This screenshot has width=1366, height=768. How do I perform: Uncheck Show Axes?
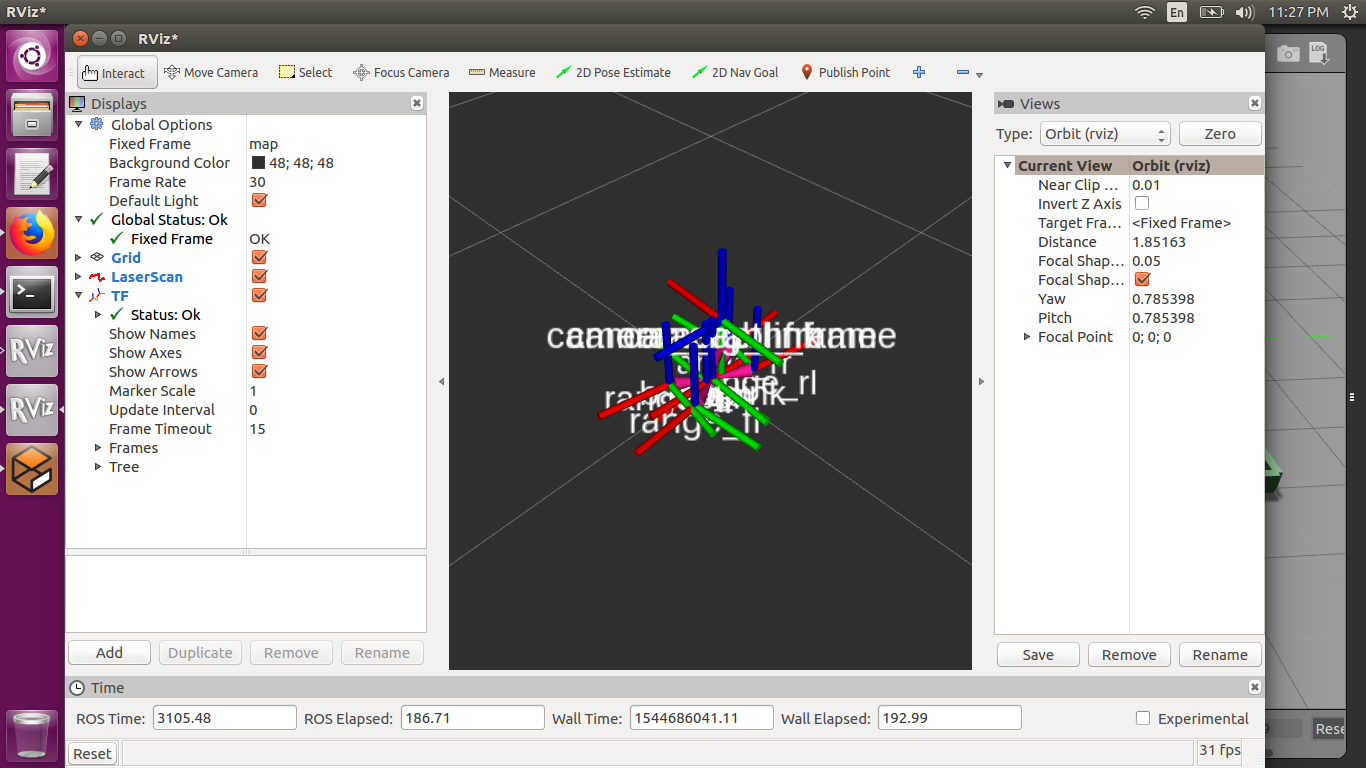(259, 352)
